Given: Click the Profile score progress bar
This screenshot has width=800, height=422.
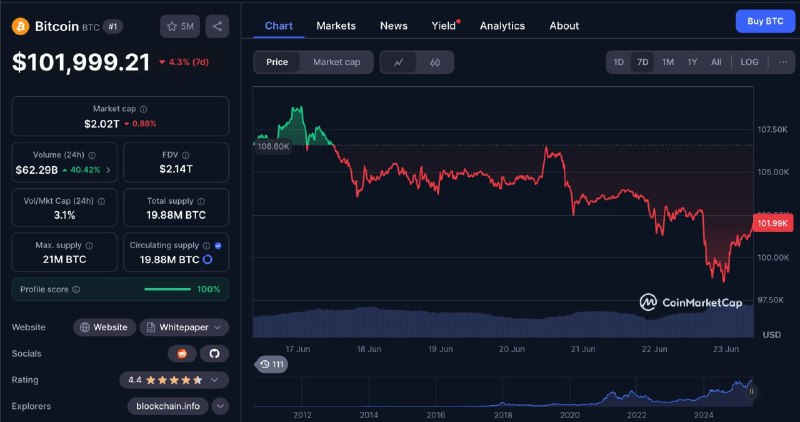Looking at the screenshot, I should pos(167,289).
